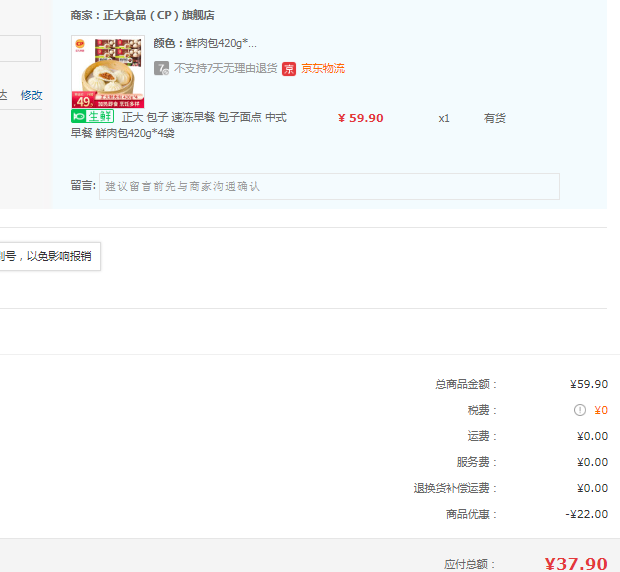Focus the 留言 message input field
The height and width of the screenshot is (572, 620).
[329, 186]
